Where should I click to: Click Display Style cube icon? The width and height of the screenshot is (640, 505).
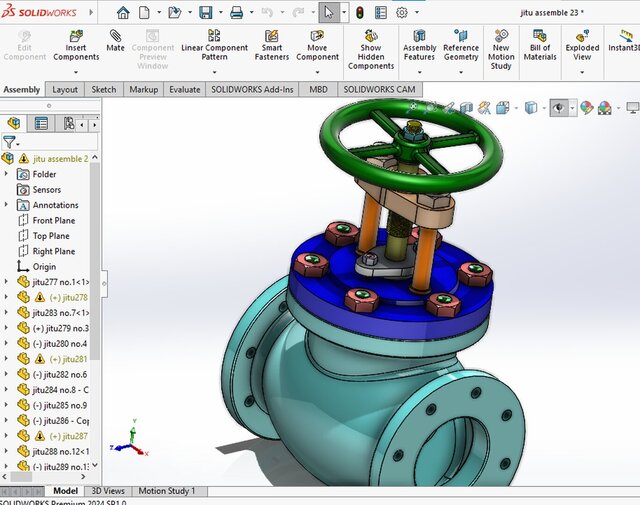(531, 108)
